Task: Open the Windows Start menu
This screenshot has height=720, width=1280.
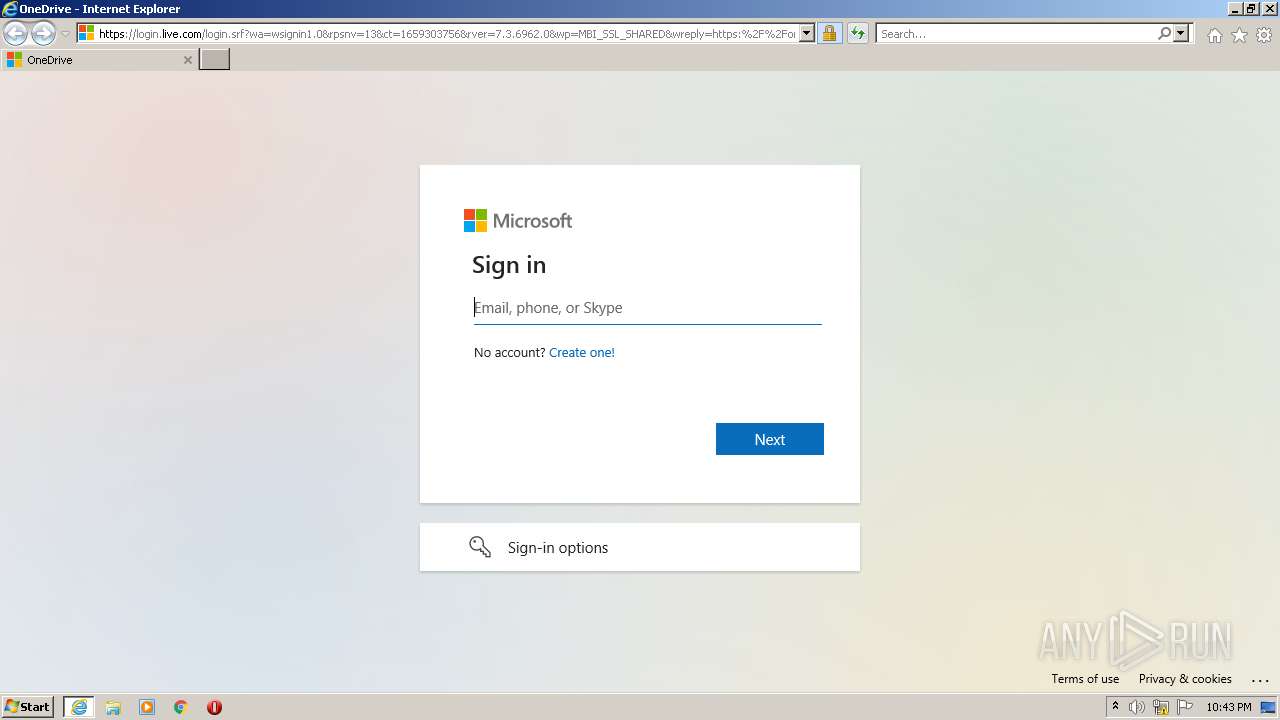Action: point(28,707)
